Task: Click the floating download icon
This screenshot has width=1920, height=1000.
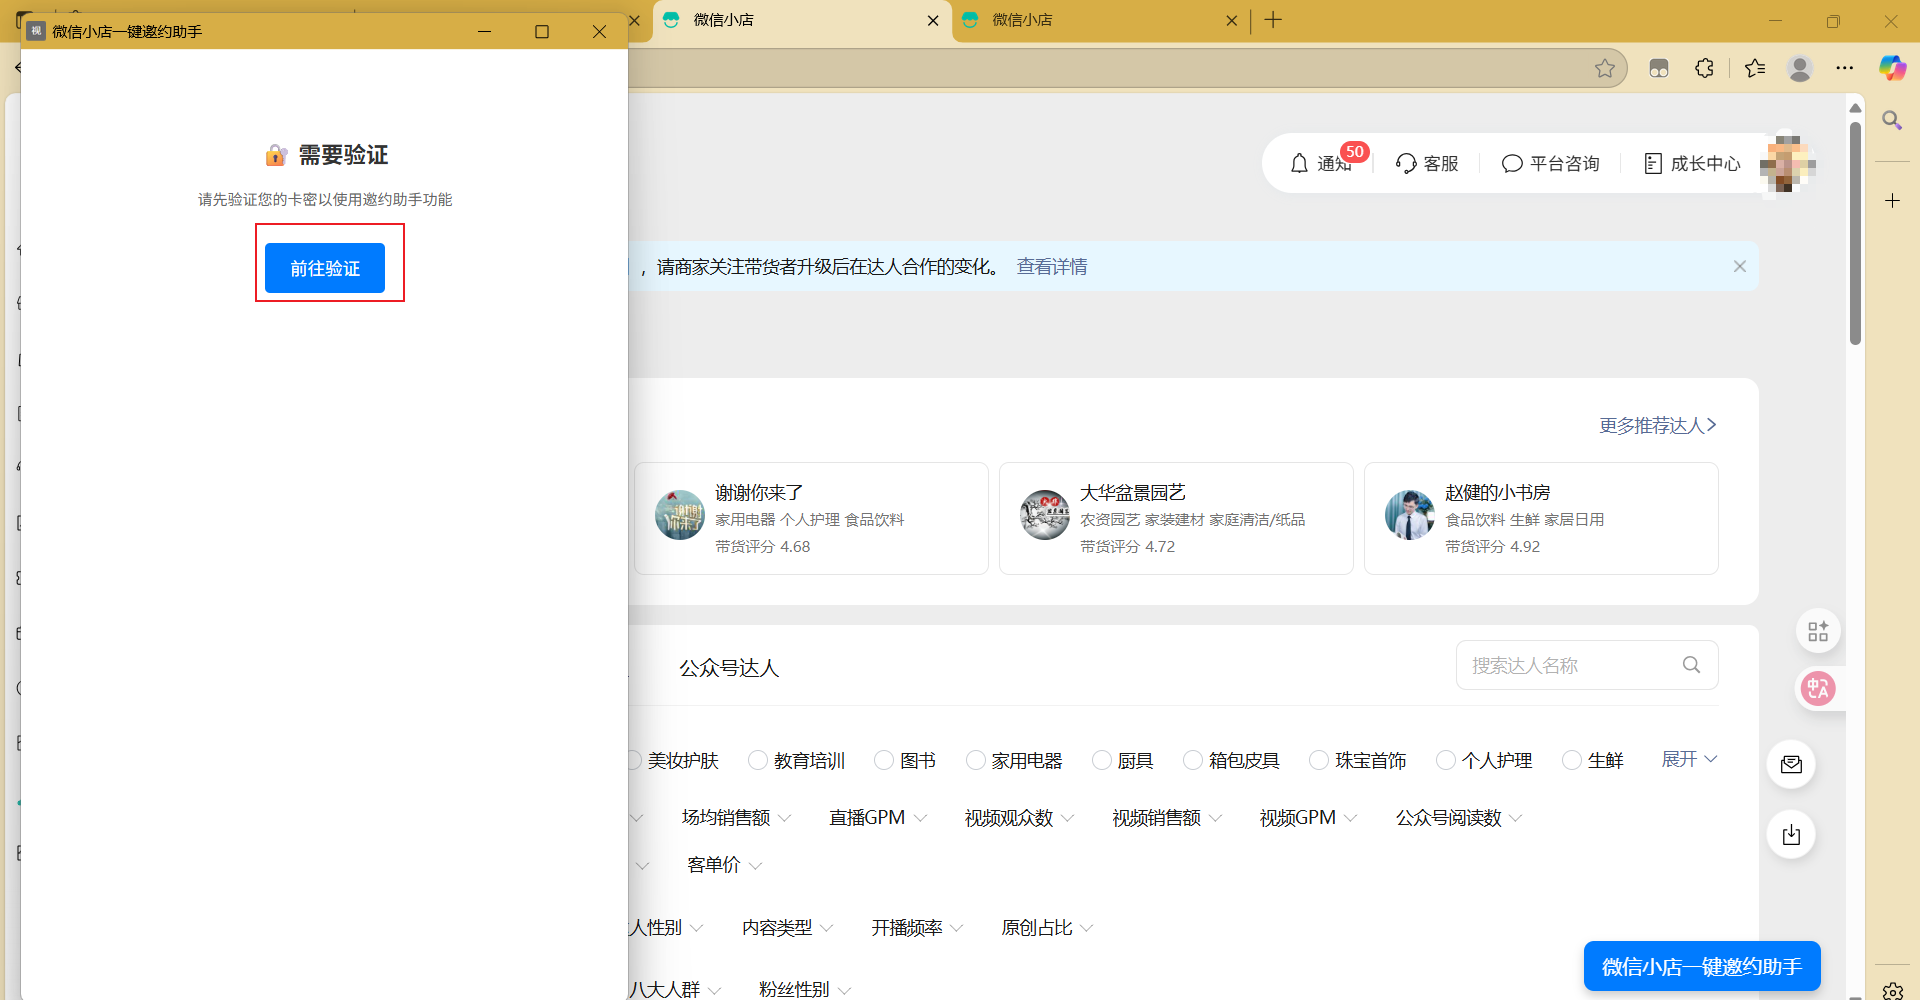Action: click(1791, 834)
